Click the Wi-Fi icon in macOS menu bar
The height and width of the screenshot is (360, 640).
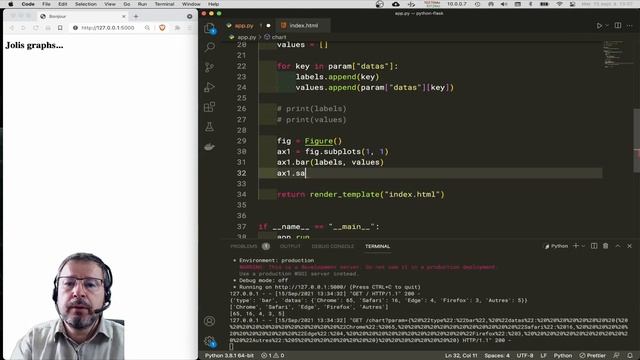[560, 4]
